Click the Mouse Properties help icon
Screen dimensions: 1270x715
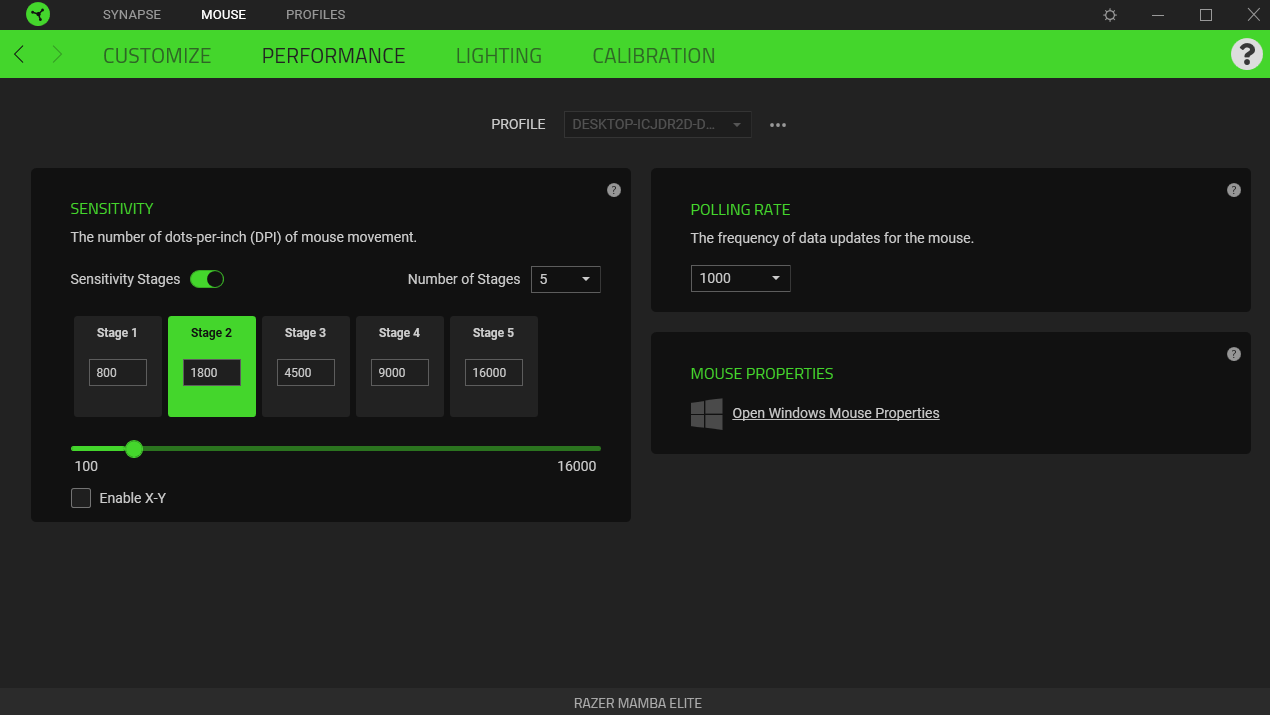click(1234, 354)
